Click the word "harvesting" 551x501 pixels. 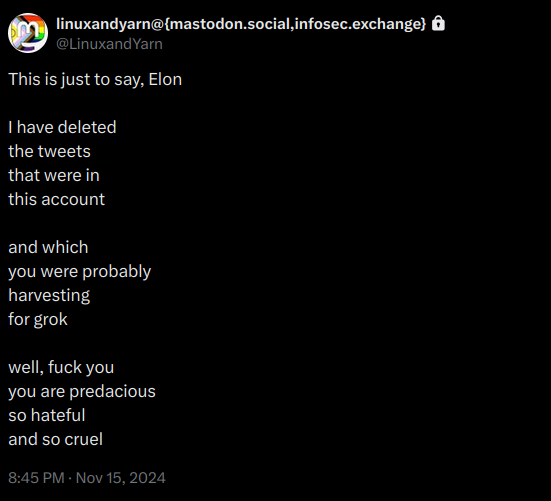tap(49, 296)
